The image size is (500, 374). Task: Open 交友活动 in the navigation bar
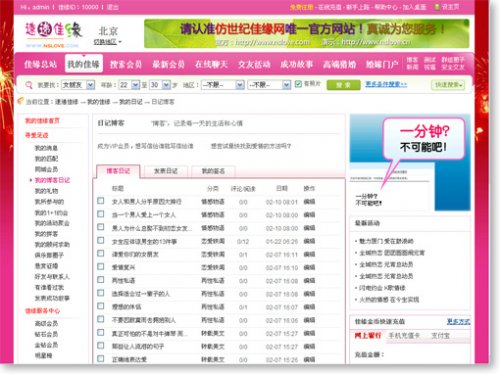(254, 64)
